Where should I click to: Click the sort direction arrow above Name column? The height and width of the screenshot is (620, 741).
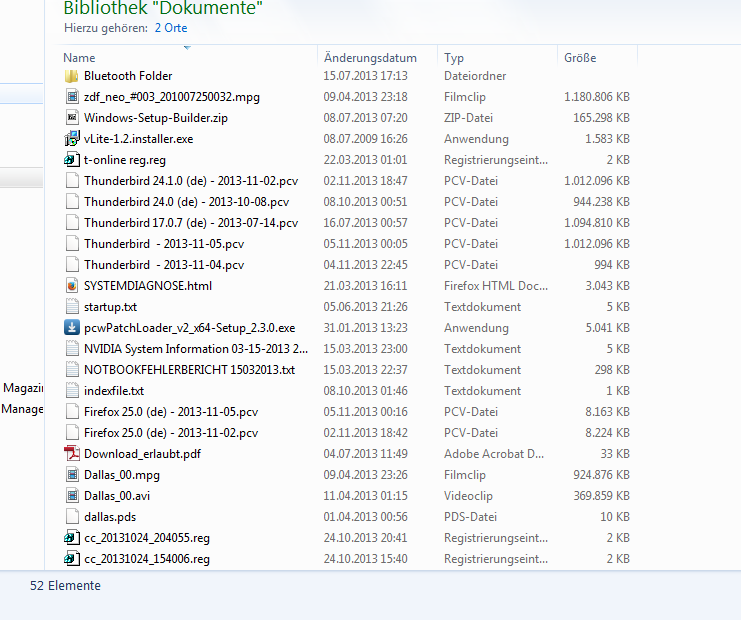(187, 48)
